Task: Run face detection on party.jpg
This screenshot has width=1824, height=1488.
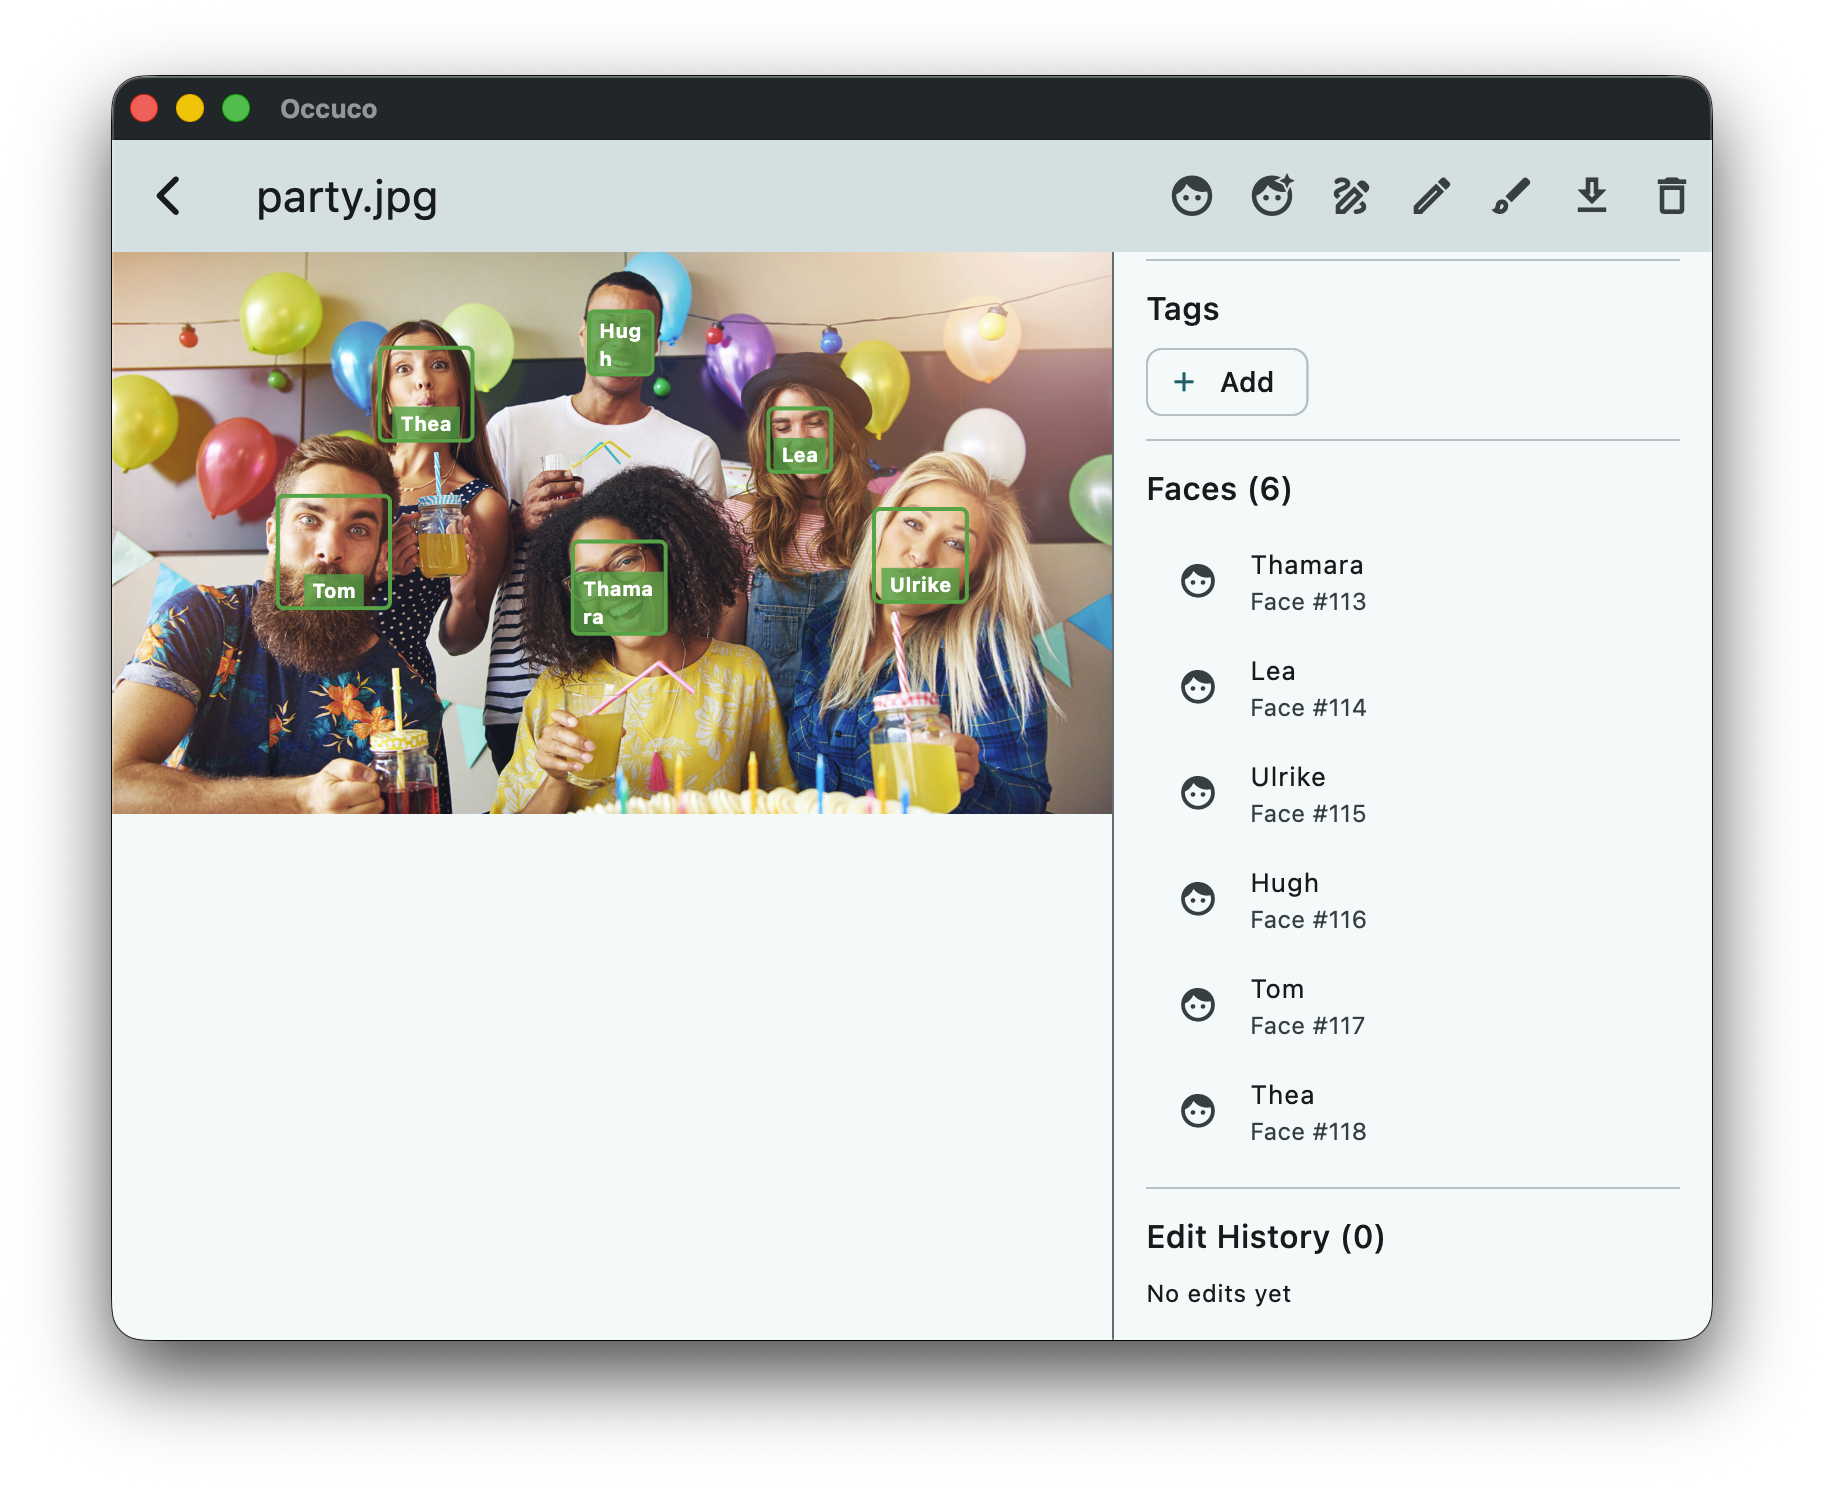Action: point(1192,196)
